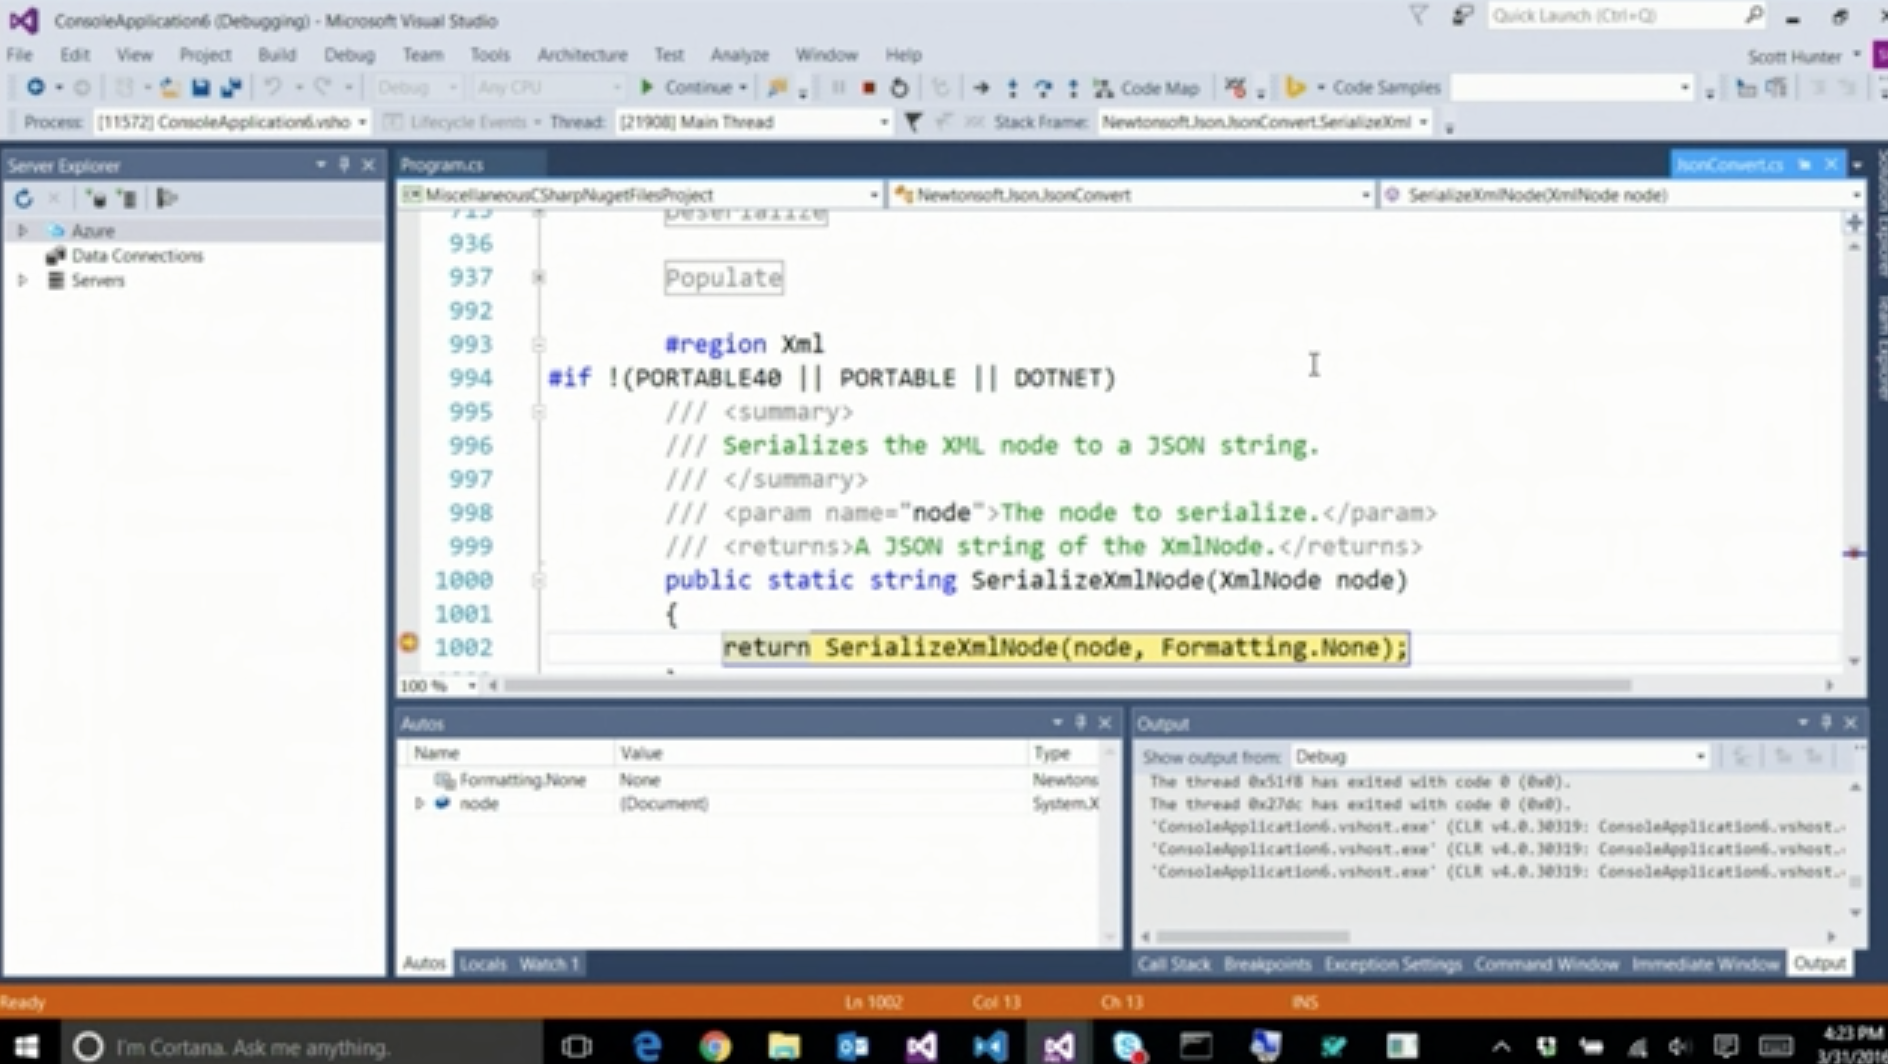Click the editor horizontal scrollbar
Viewport: 1888px width, 1064px height.
coord(1067,686)
